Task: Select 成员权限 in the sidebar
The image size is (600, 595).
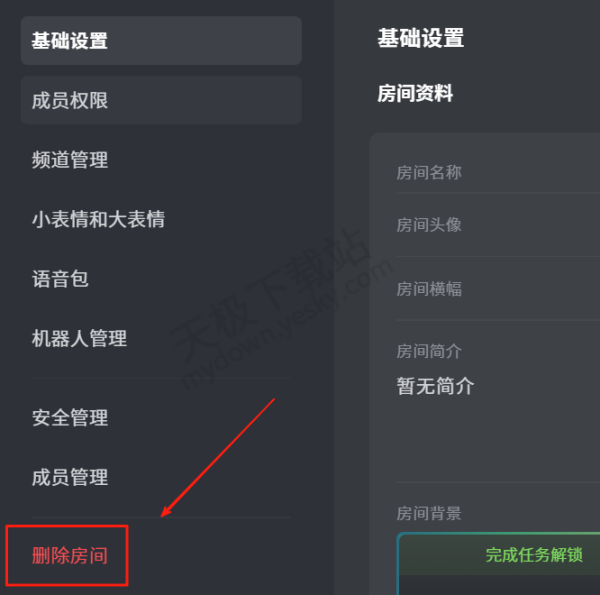Action: pyautogui.click(x=161, y=100)
